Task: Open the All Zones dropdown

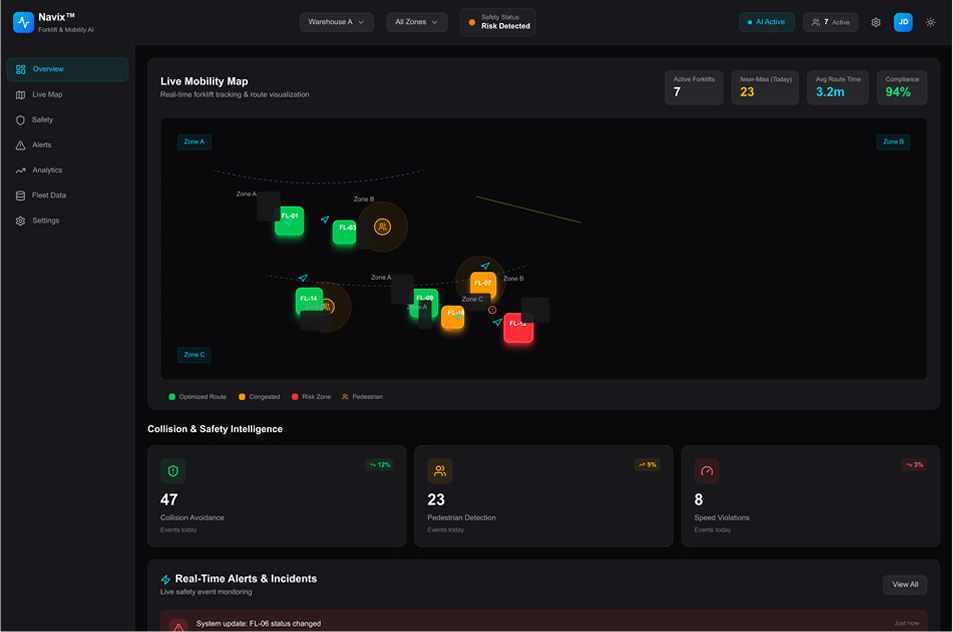Action: click(417, 22)
